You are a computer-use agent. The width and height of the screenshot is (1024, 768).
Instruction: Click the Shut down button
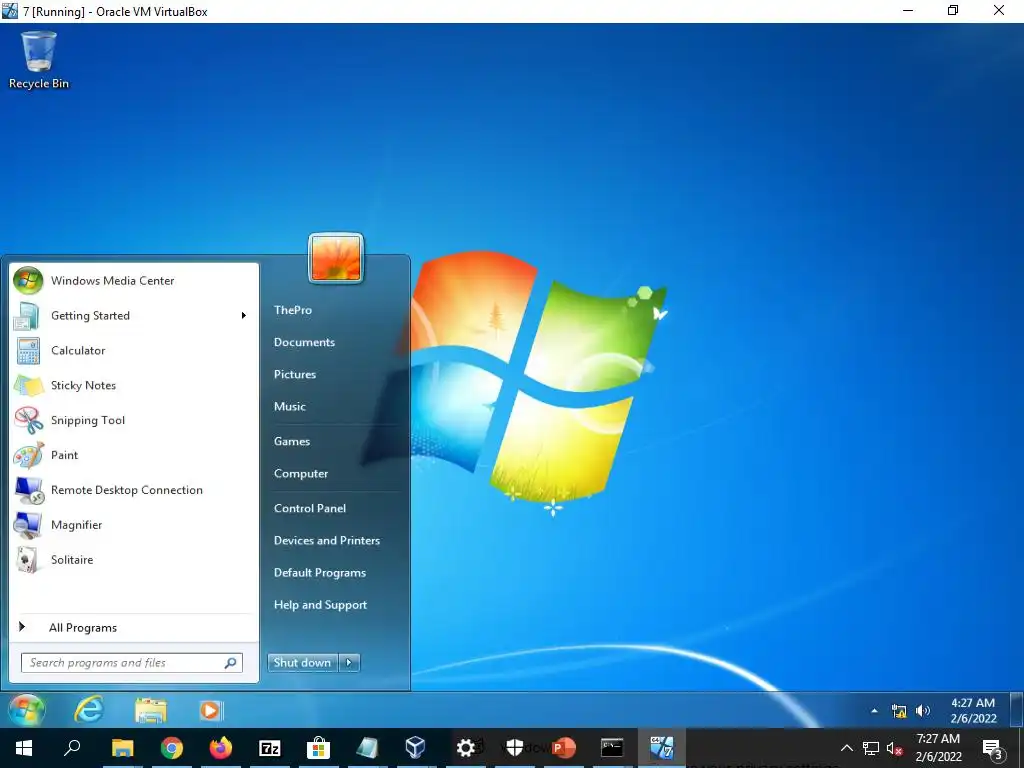302,663
